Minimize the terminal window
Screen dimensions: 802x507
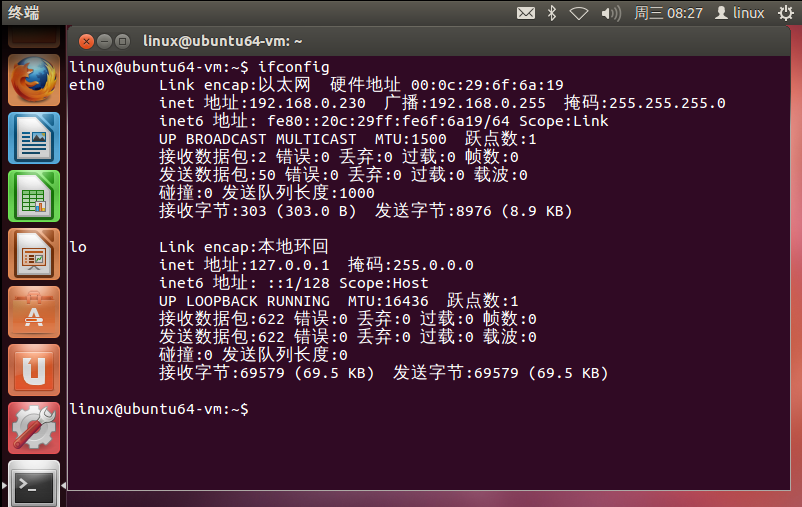tap(104, 41)
